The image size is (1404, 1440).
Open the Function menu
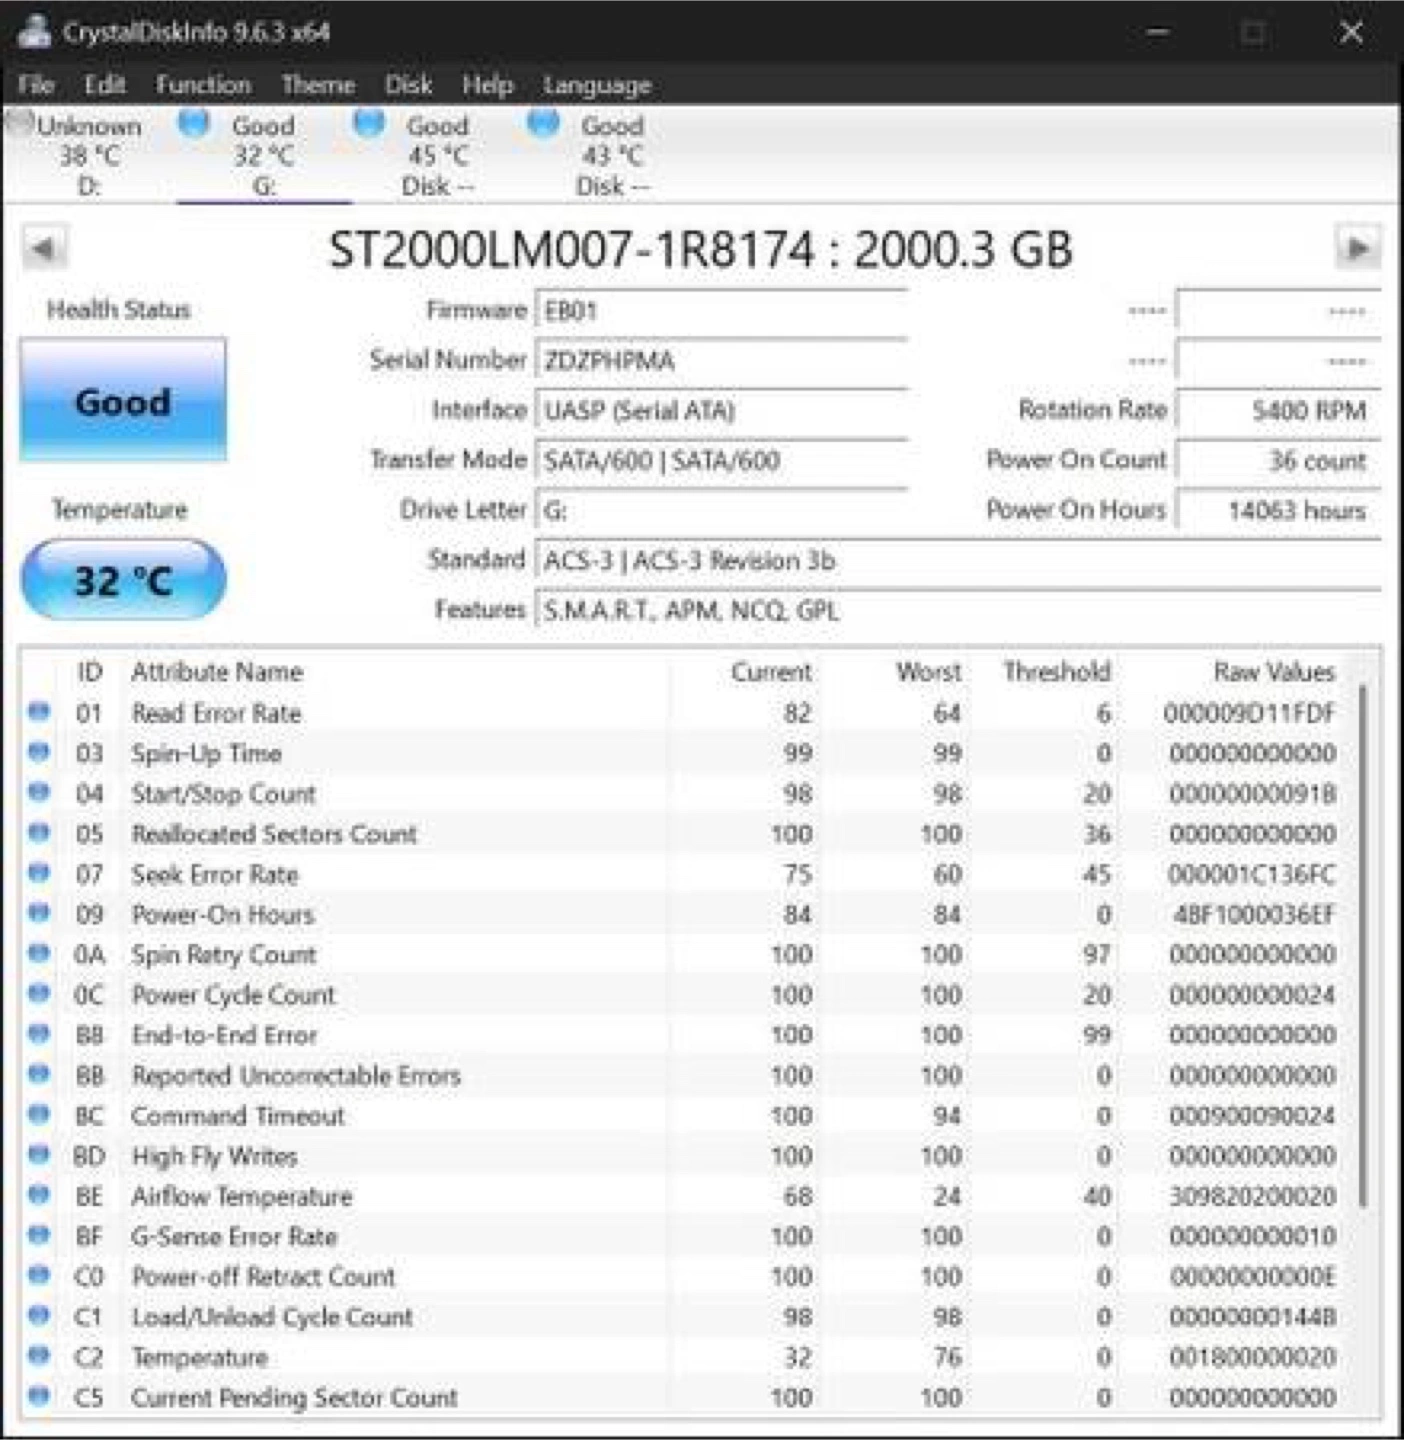(x=203, y=85)
